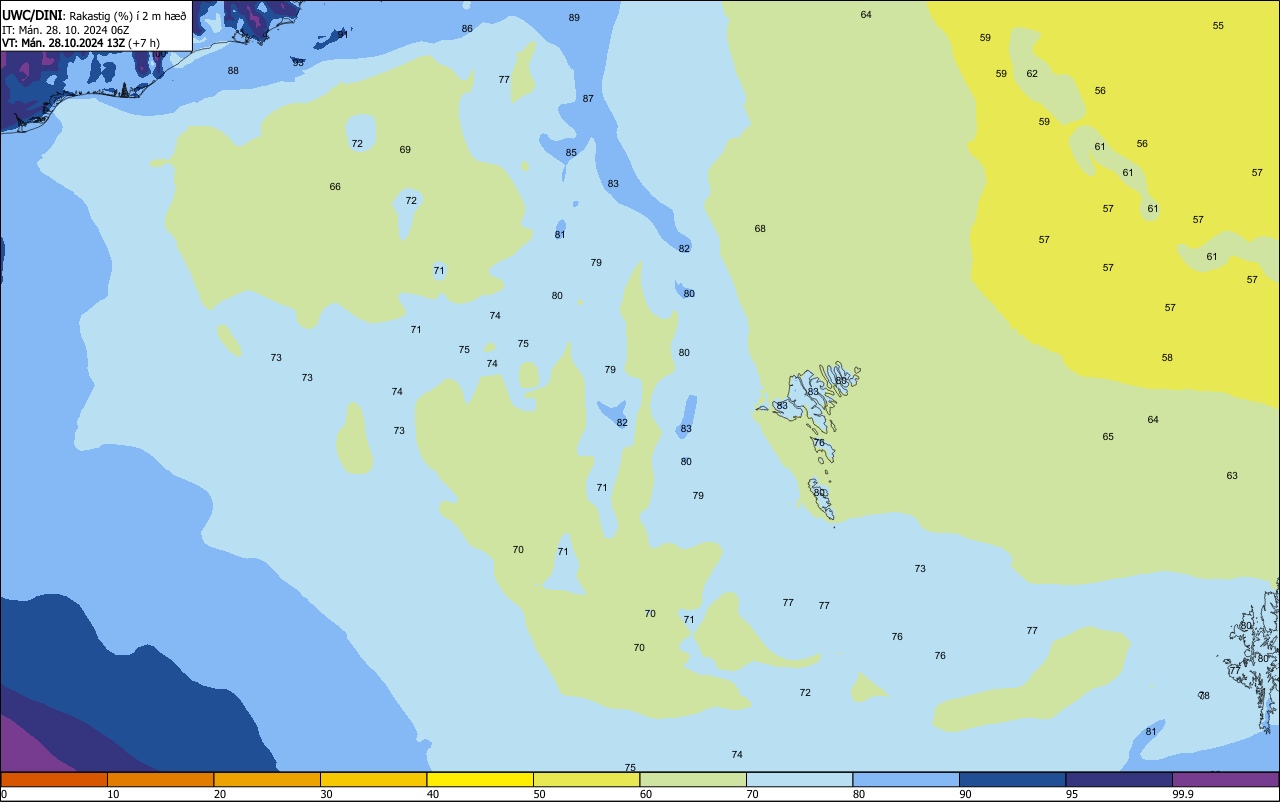
Task: Click the pale blue 70–80 legend swatch
Action: click(799, 779)
